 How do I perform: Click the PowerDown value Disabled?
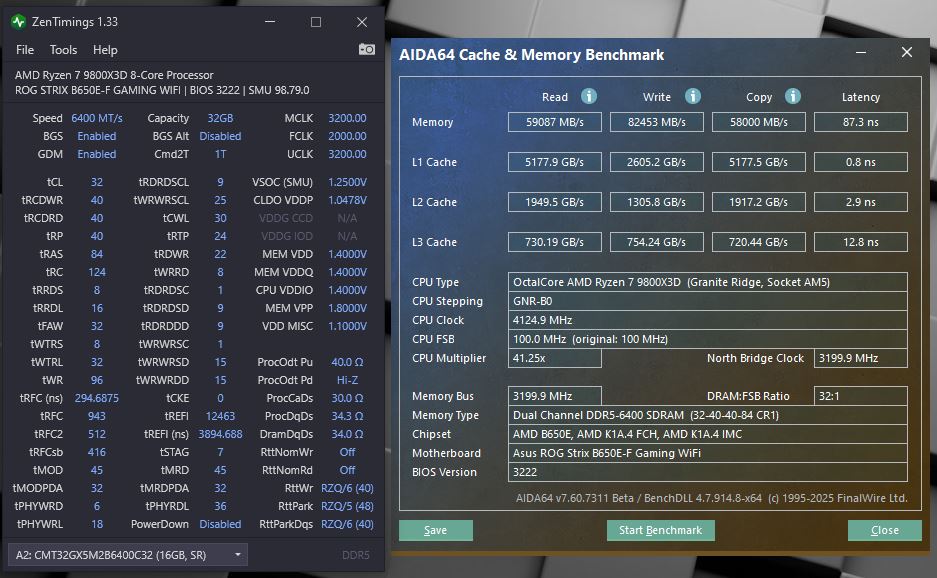(x=221, y=524)
